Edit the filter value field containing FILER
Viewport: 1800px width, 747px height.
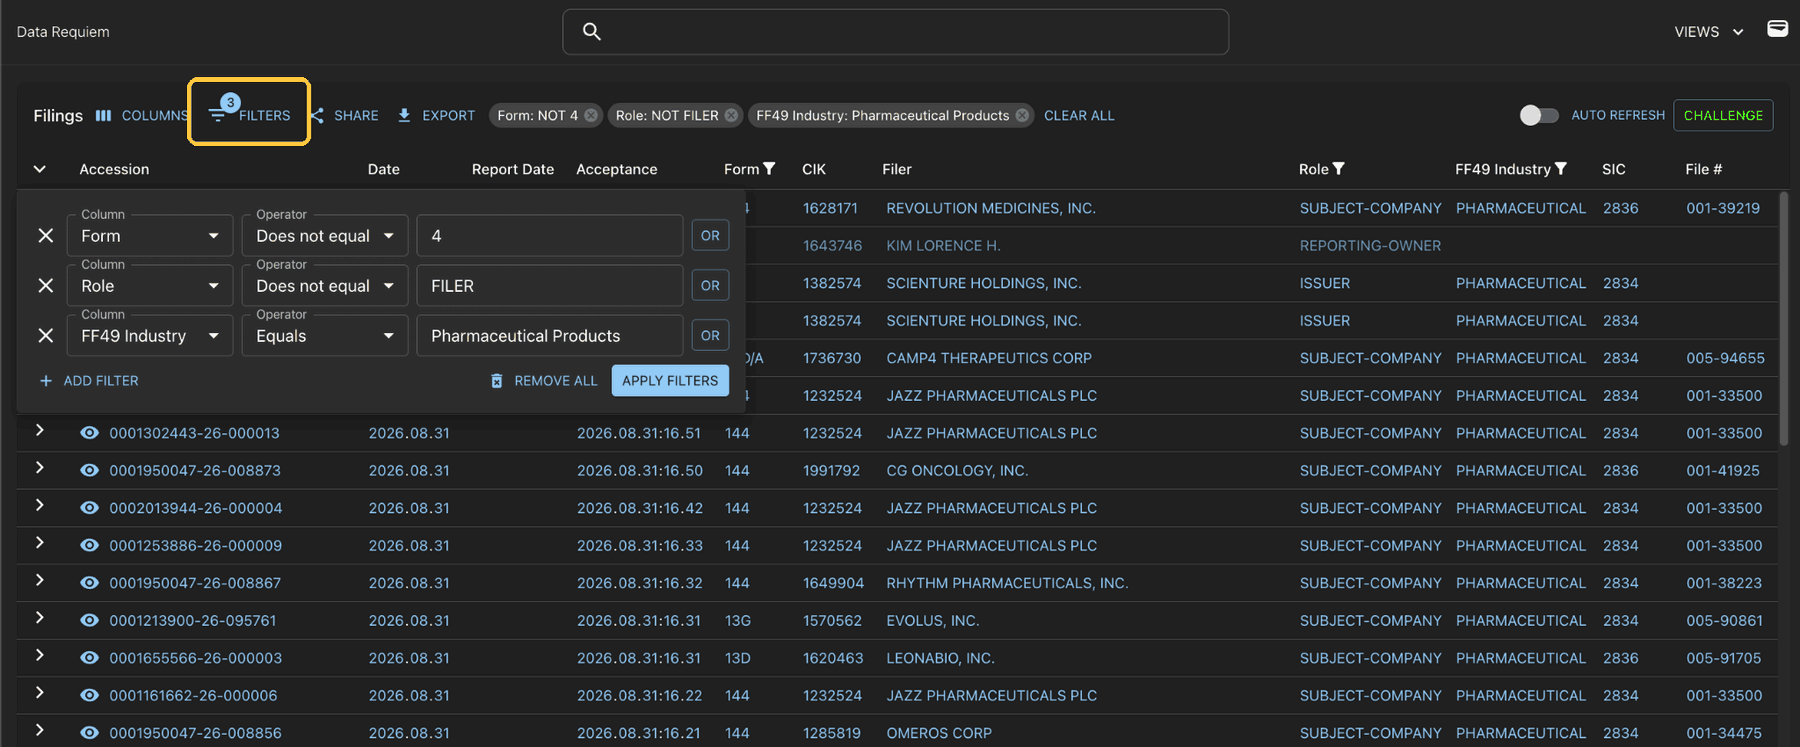pos(550,286)
